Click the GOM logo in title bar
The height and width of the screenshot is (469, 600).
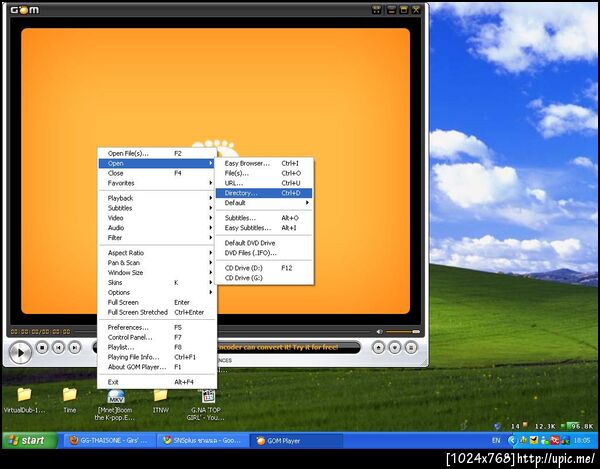24,10
